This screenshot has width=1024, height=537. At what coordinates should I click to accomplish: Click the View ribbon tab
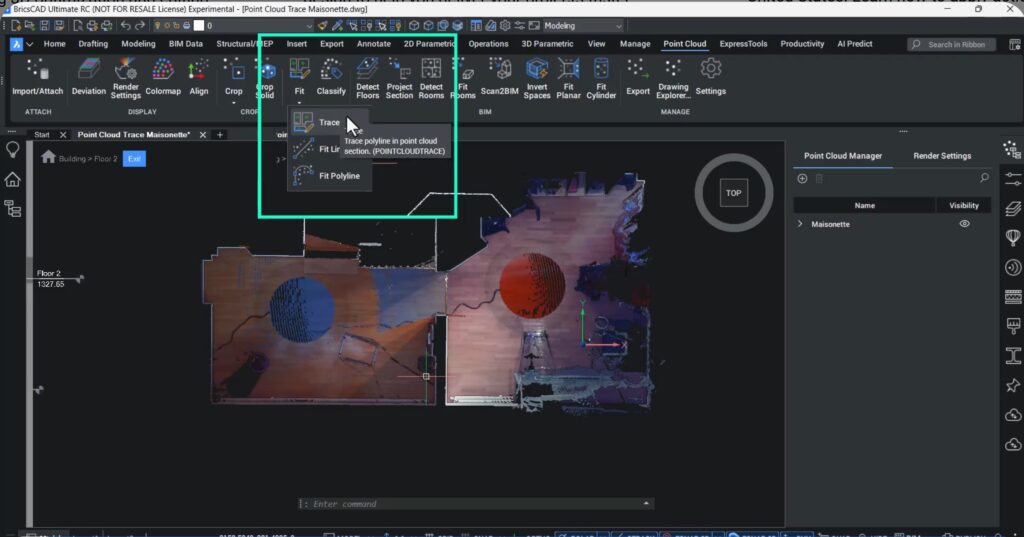point(596,44)
